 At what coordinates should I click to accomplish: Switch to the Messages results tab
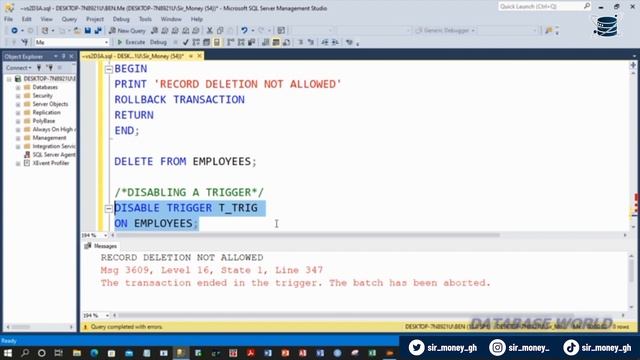100,246
